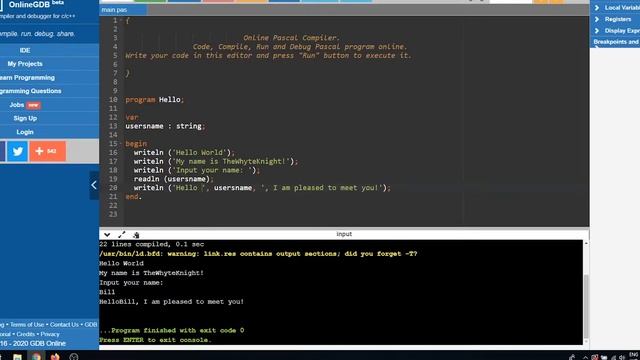Open the Terms of Use link

coord(27,324)
